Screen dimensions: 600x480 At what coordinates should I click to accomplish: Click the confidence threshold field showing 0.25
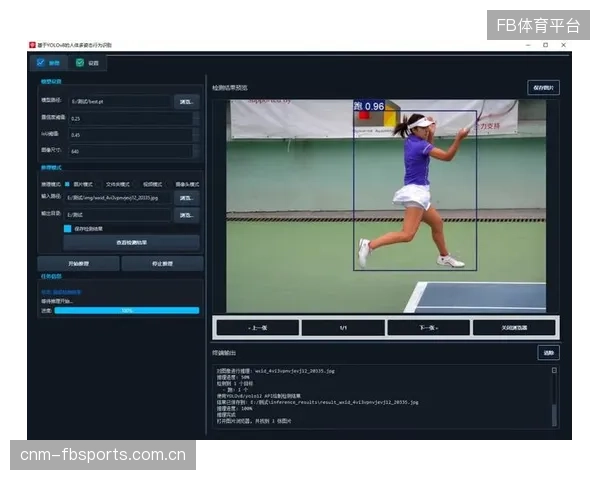(130, 119)
